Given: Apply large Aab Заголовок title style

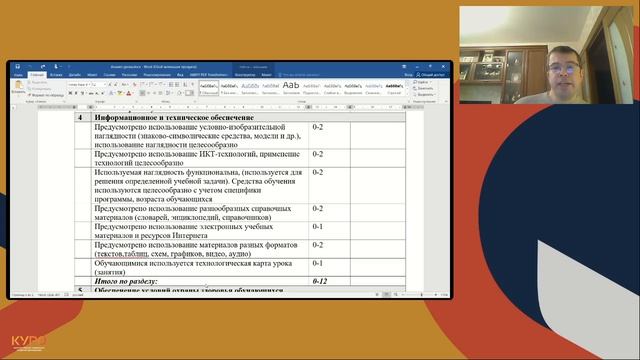Looking at the screenshot, I should (291, 88).
